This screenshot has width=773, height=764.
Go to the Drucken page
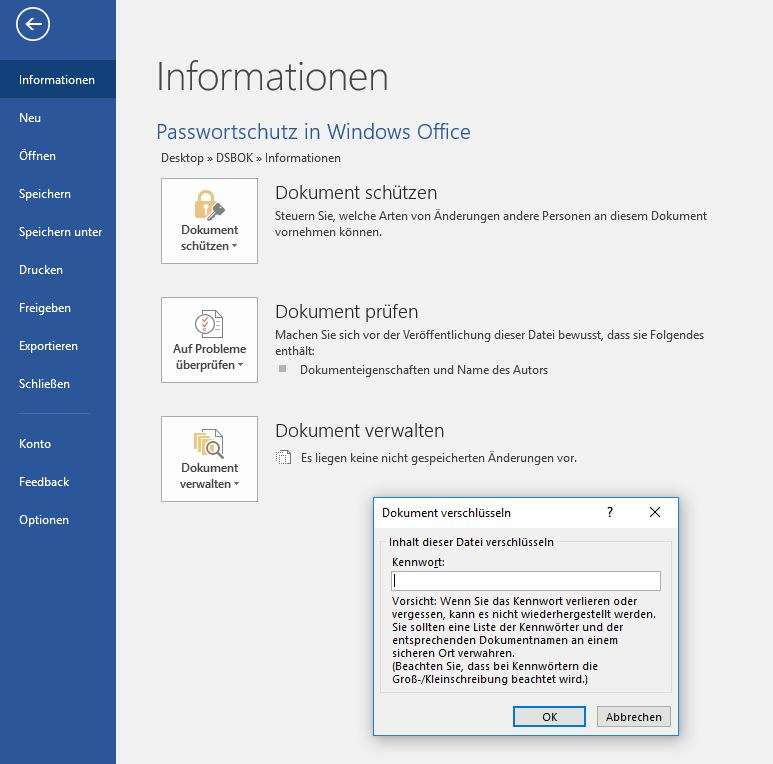(x=58, y=270)
